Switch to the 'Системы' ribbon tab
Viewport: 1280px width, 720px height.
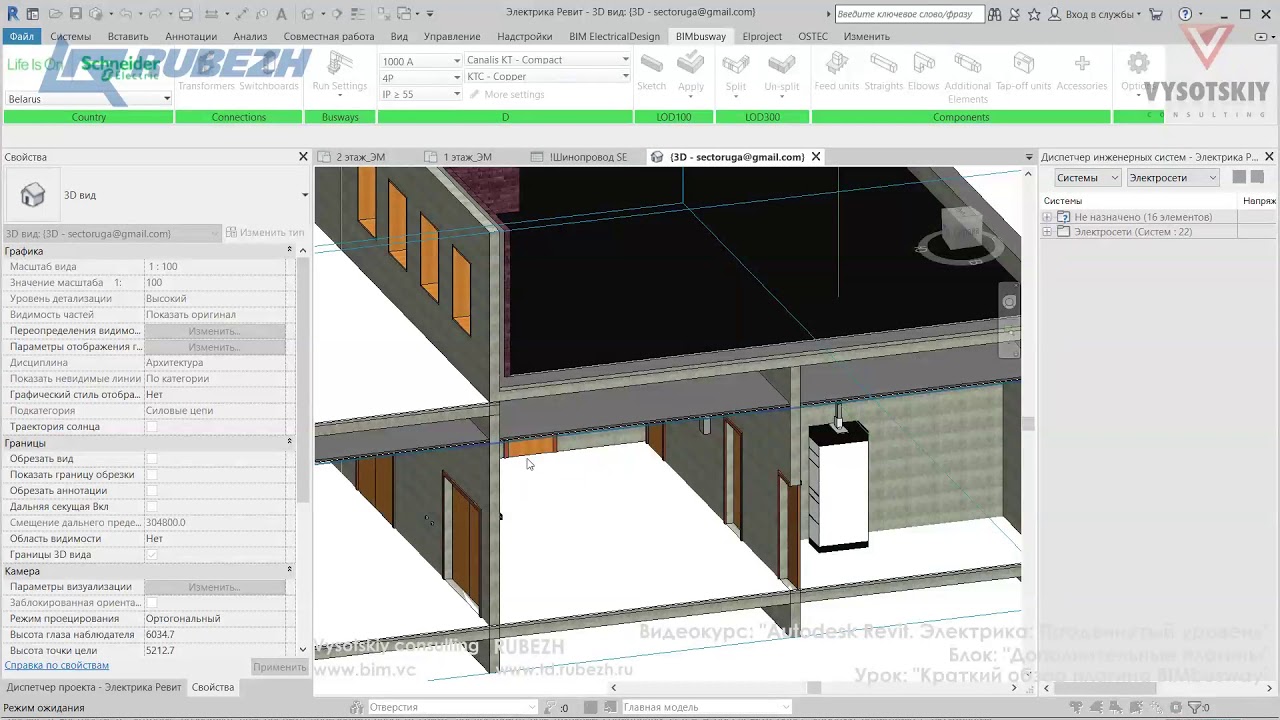point(71,36)
